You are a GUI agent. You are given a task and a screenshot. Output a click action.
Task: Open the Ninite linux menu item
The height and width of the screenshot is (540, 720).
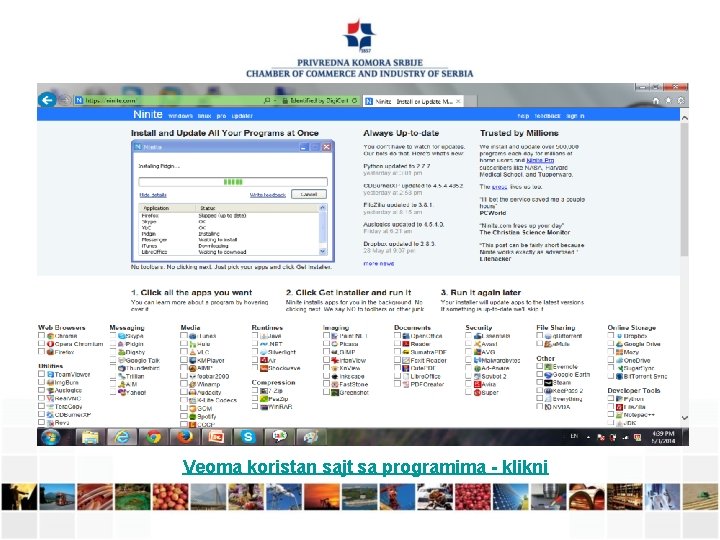tap(205, 116)
